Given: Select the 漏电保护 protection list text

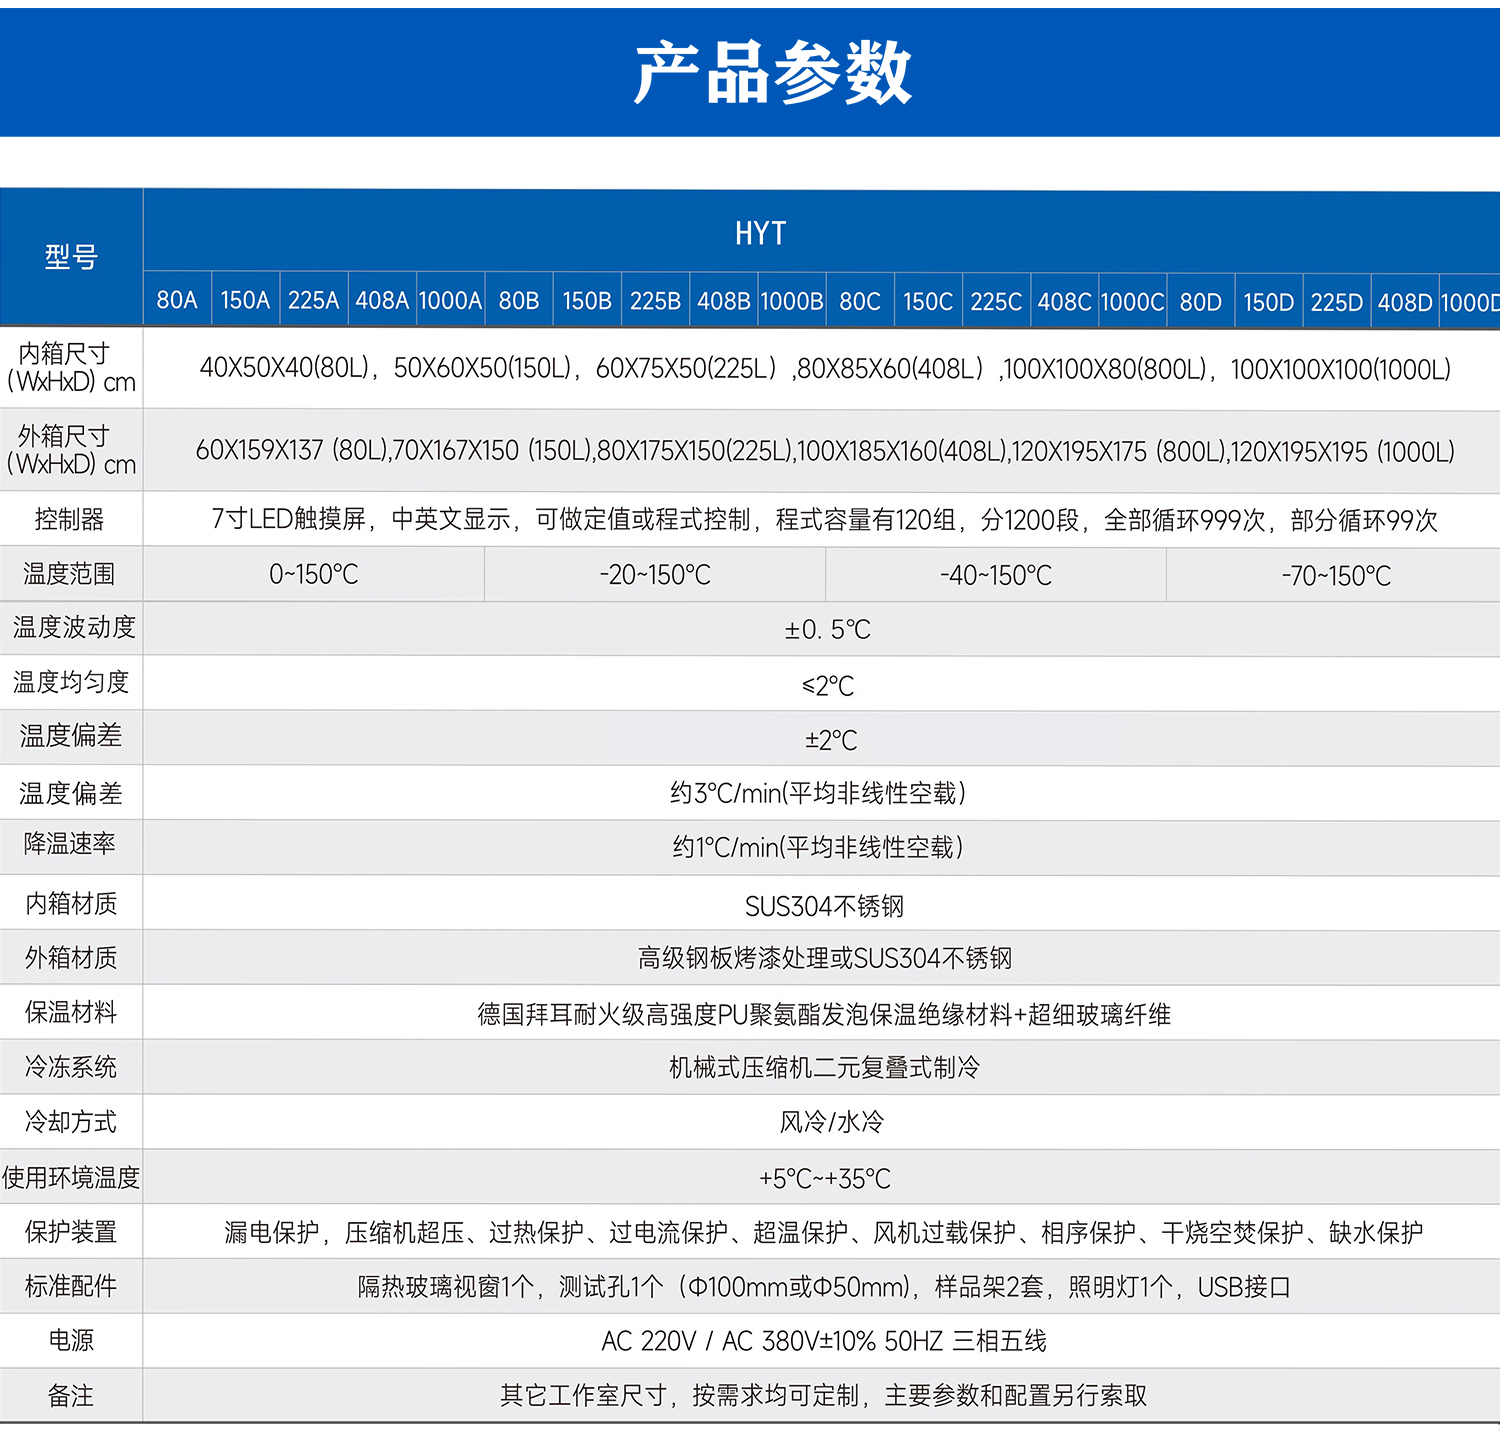Looking at the screenshot, I should (824, 1233).
